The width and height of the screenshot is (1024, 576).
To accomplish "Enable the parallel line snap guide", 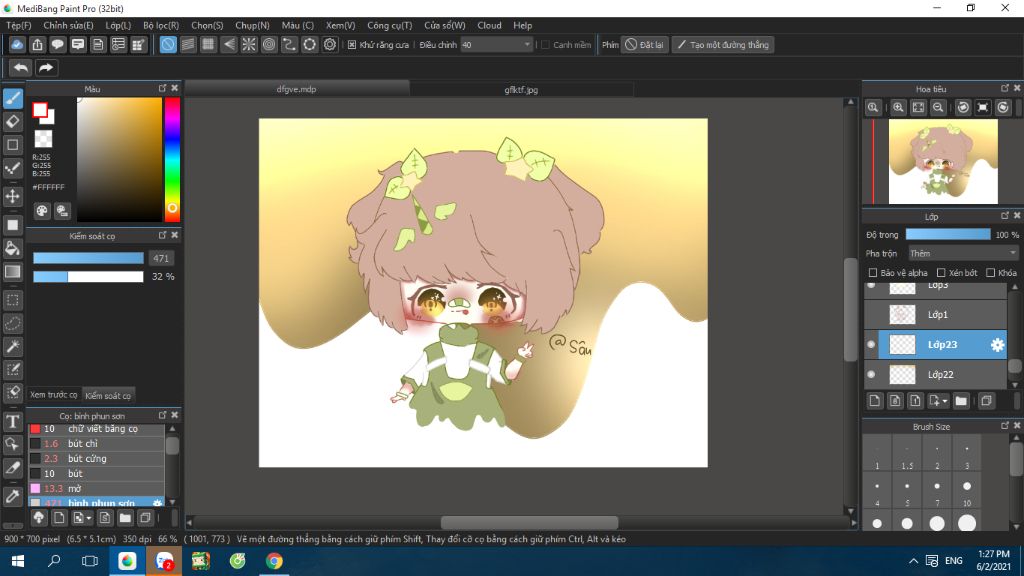I will (188, 44).
